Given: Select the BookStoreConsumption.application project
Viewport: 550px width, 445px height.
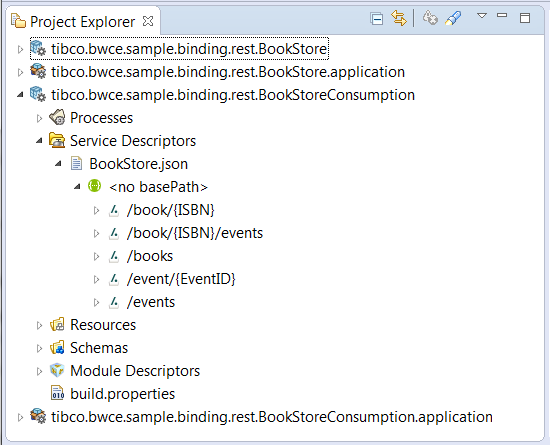Looking at the screenshot, I should [272, 417].
